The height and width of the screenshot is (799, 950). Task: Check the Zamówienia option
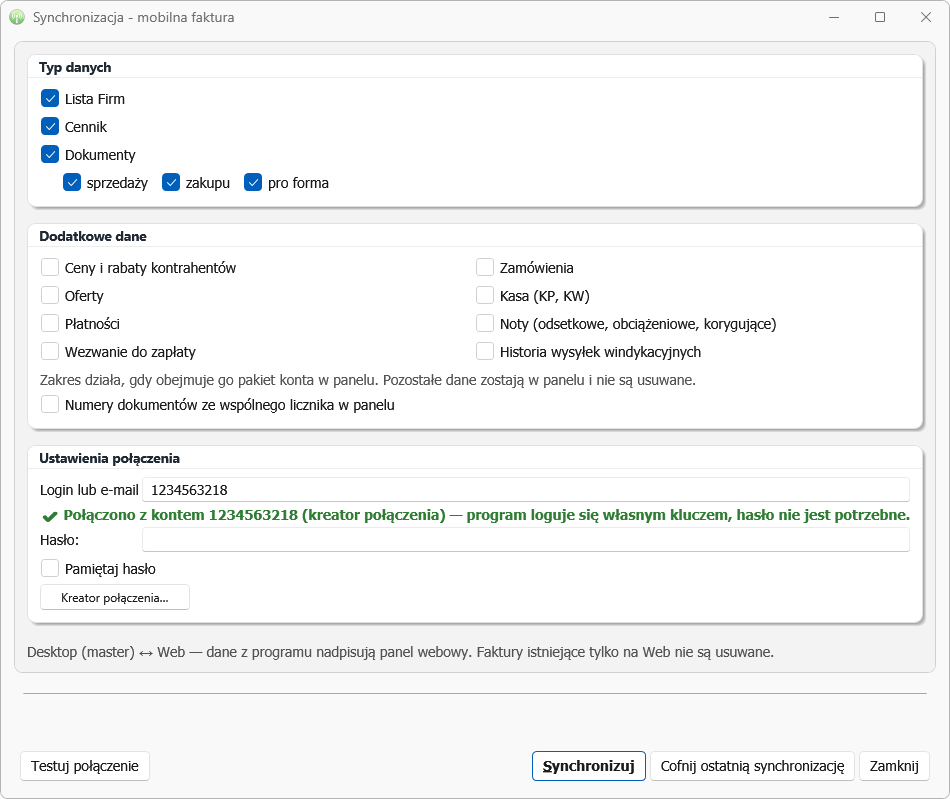(485, 267)
